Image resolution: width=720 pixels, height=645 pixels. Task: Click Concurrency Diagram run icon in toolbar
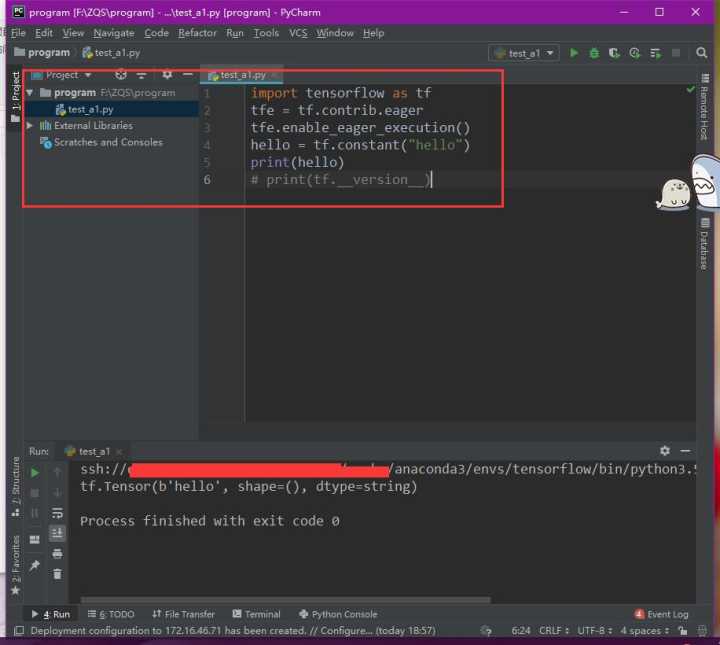pos(656,53)
